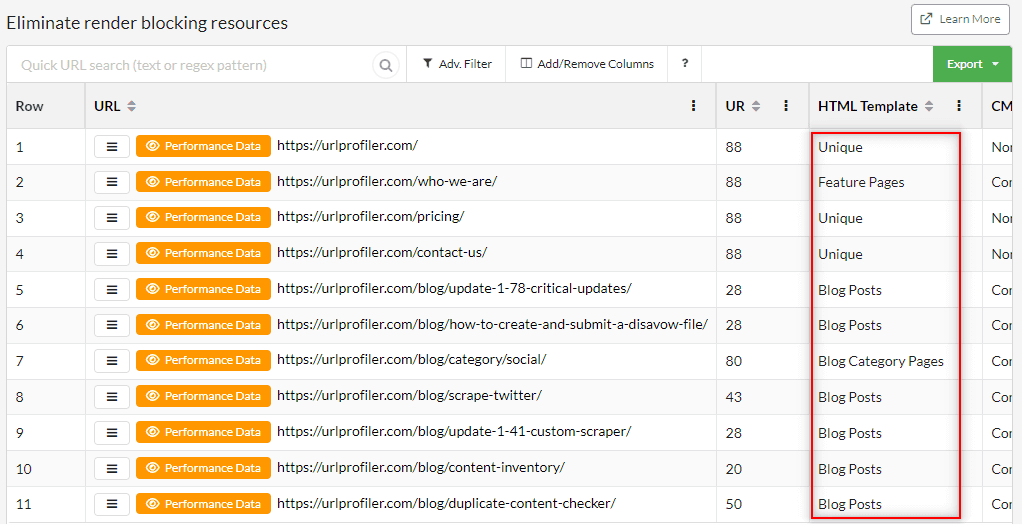Expand the green Export dropdown

972,64
